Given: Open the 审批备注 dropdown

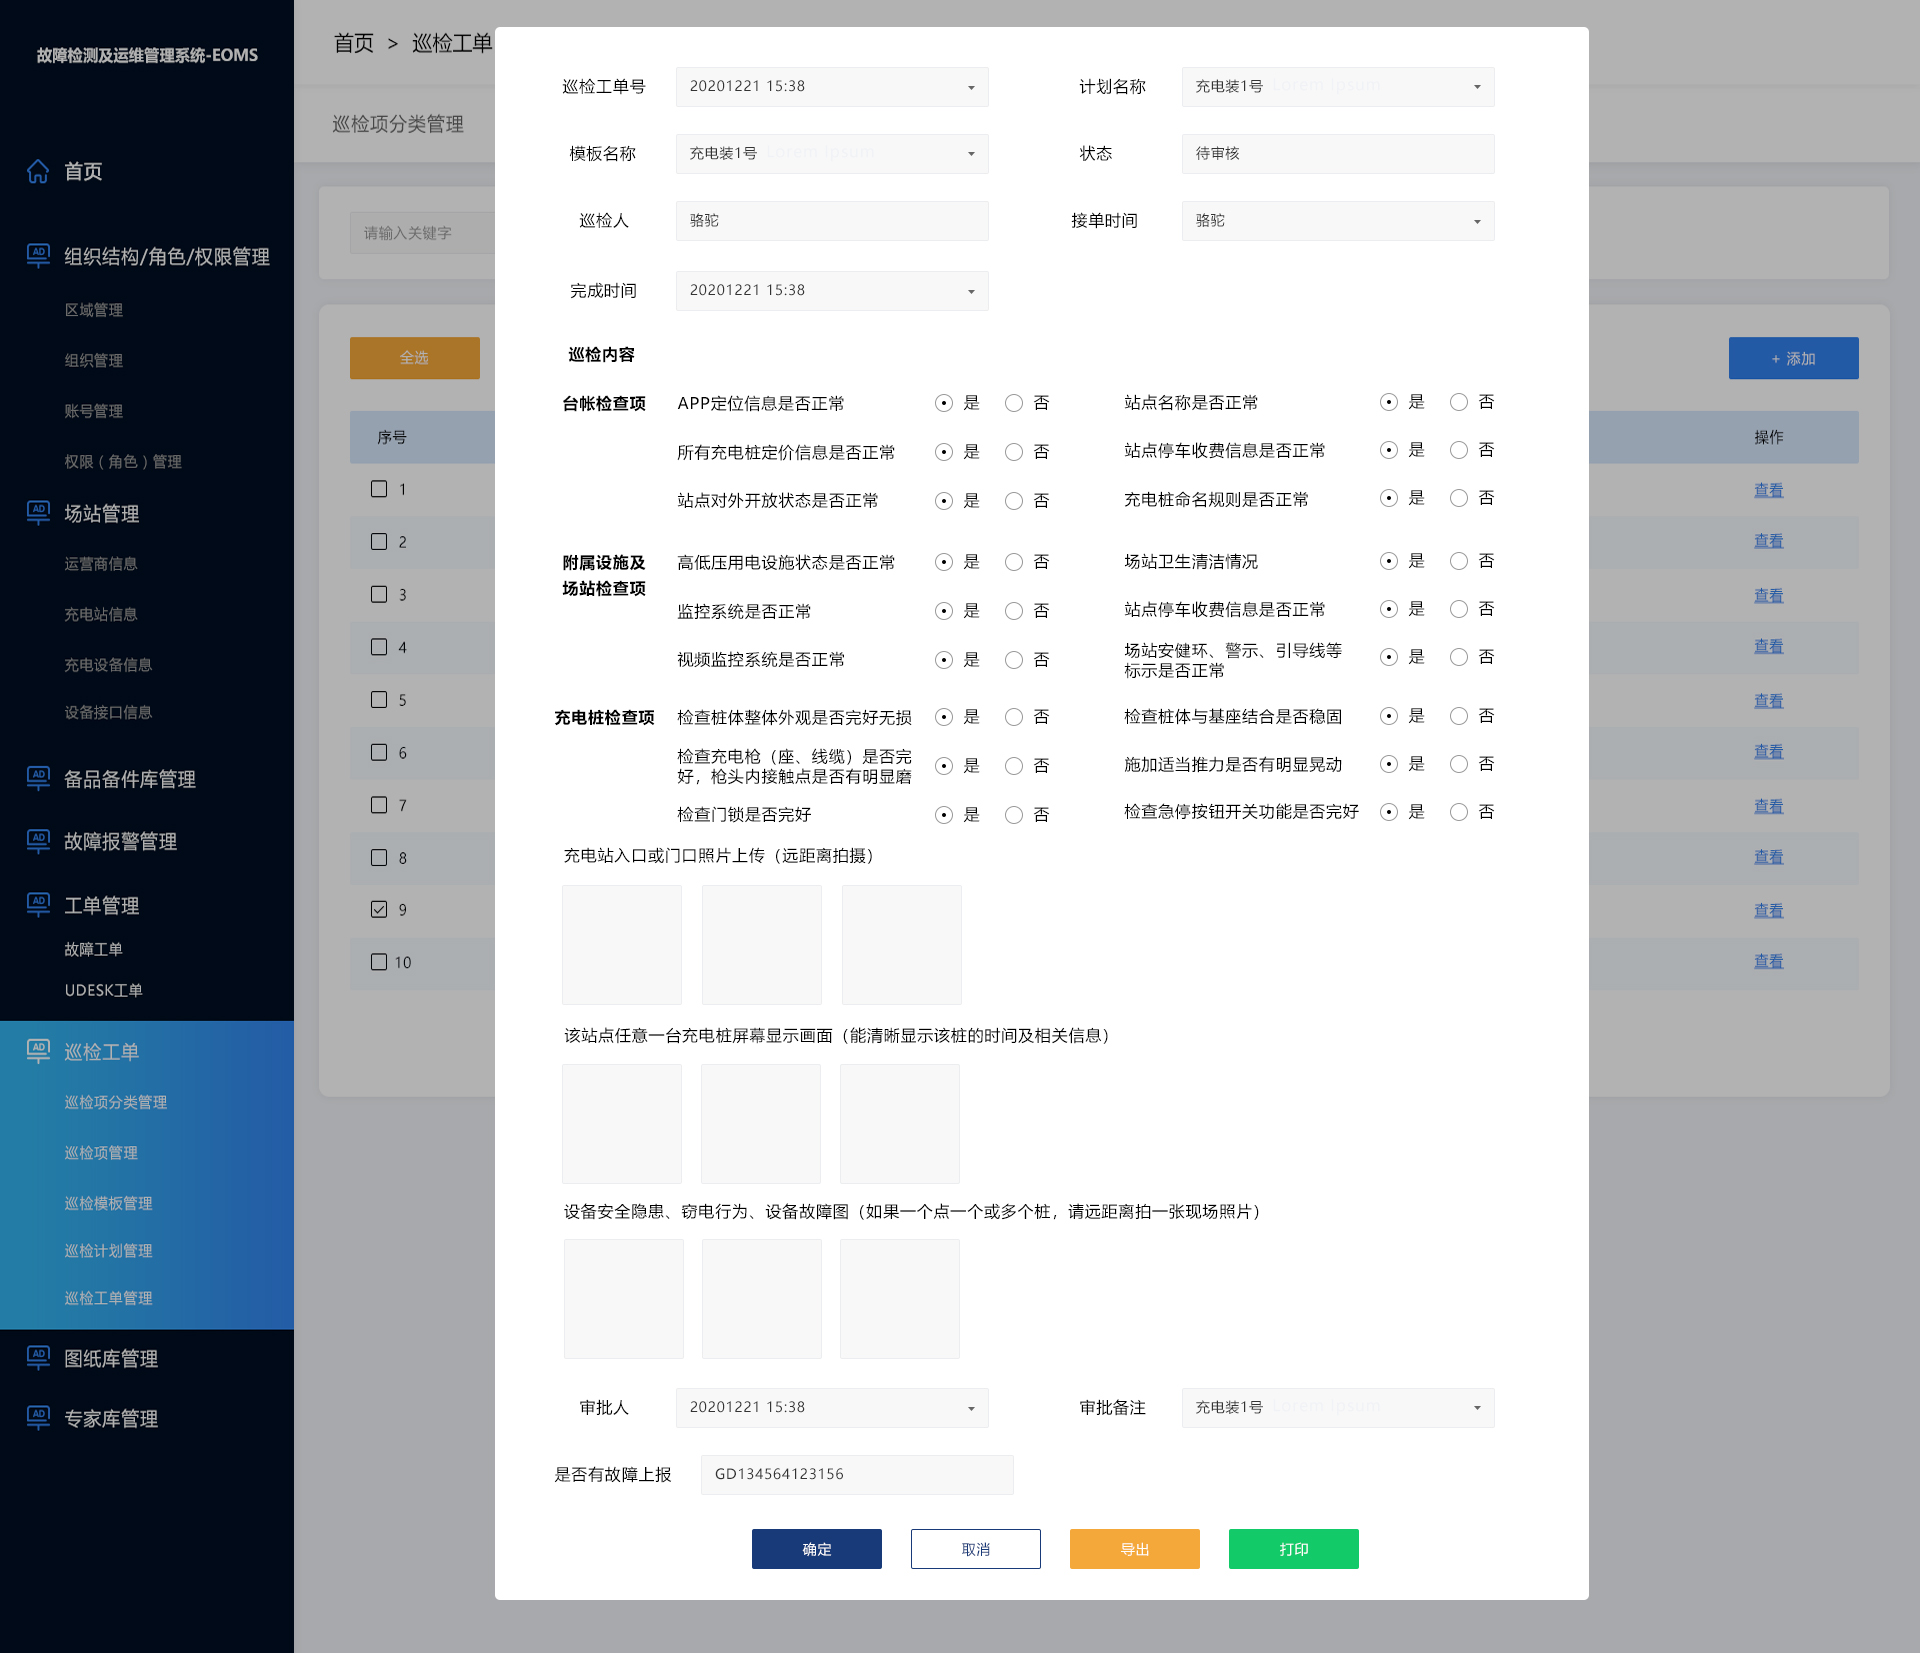Looking at the screenshot, I should [x=1338, y=1408].
